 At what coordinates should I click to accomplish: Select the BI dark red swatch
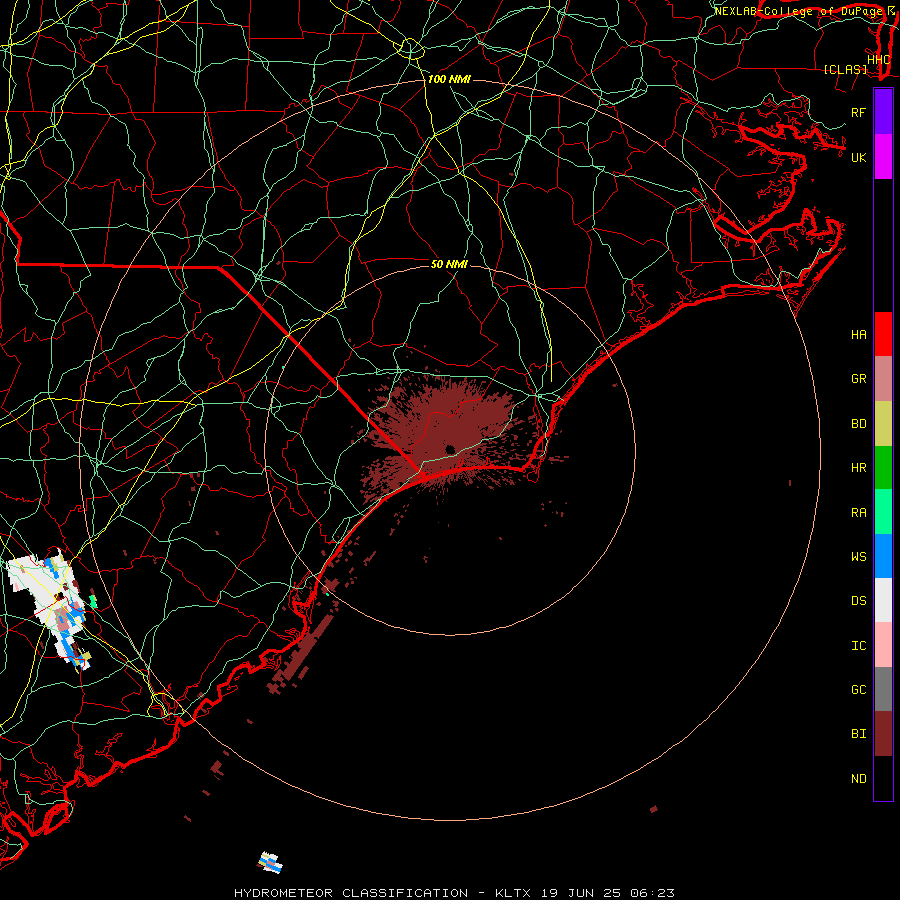point(883,734)
